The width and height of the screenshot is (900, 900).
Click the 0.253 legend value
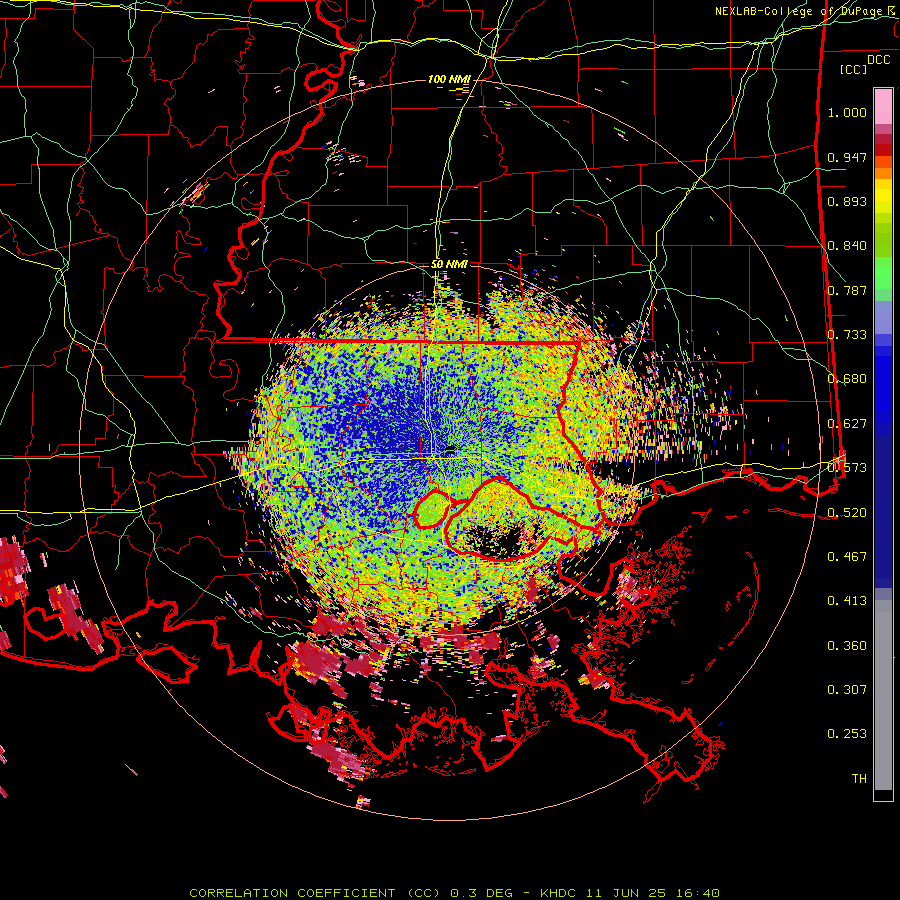point(847,734)
